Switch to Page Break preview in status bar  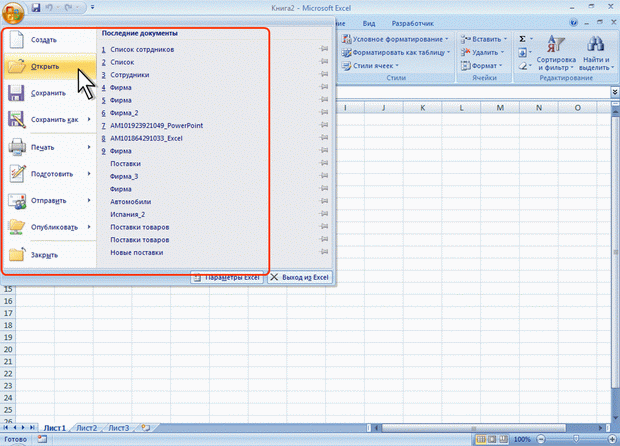[x=503, y=439]
